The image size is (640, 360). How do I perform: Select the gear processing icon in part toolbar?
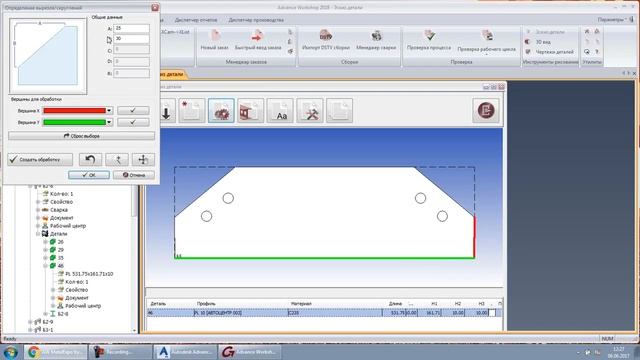[221, 111]
